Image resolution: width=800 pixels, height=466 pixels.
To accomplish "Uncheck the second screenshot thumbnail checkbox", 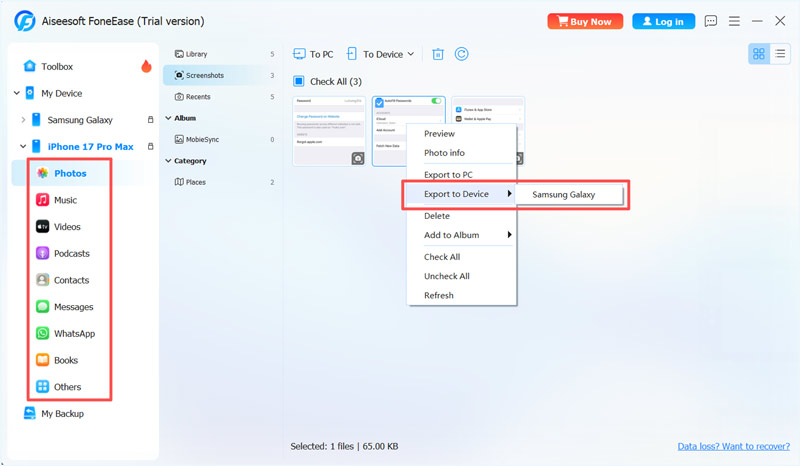I will pyautogui.click(x=380, y=103).
